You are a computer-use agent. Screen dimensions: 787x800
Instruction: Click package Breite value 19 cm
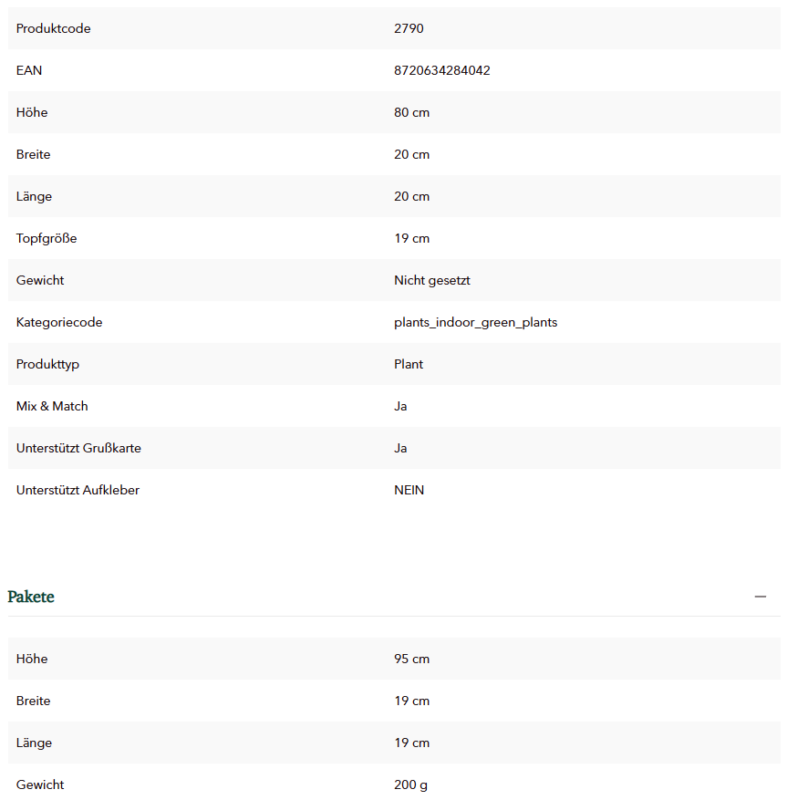click(412, 701)
